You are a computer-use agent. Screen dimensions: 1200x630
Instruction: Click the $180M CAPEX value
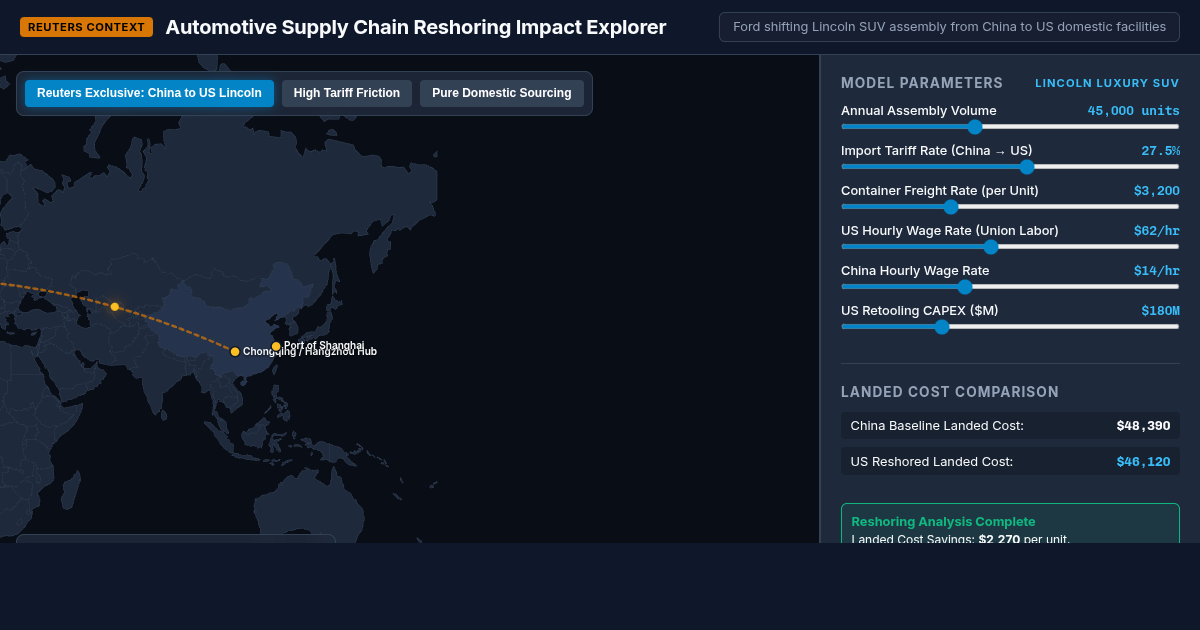(x=1160, y=311)
